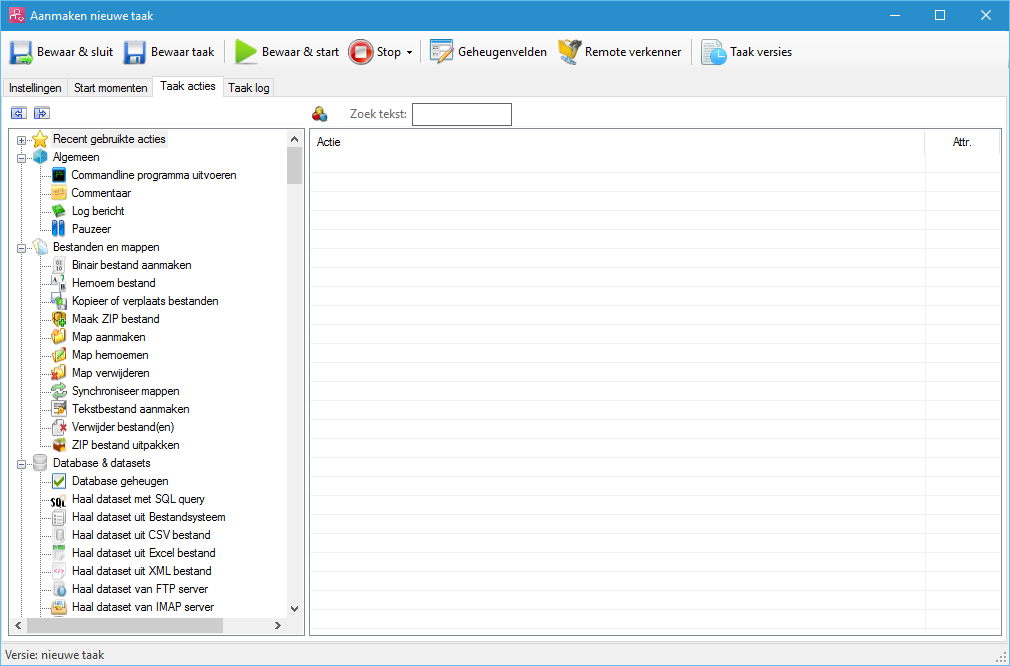Expand the Recent gebruikte acties node
Viewport: 1010px width, 666px height.
click(x=21, y=140)
